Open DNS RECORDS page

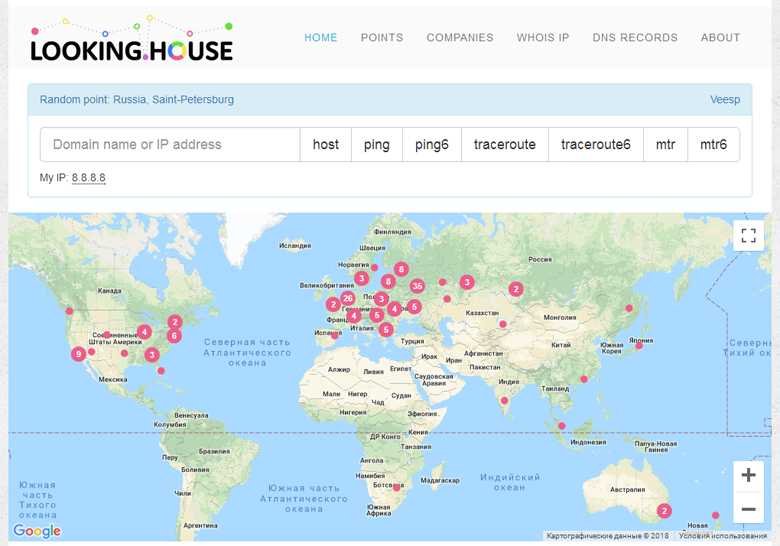635,38
